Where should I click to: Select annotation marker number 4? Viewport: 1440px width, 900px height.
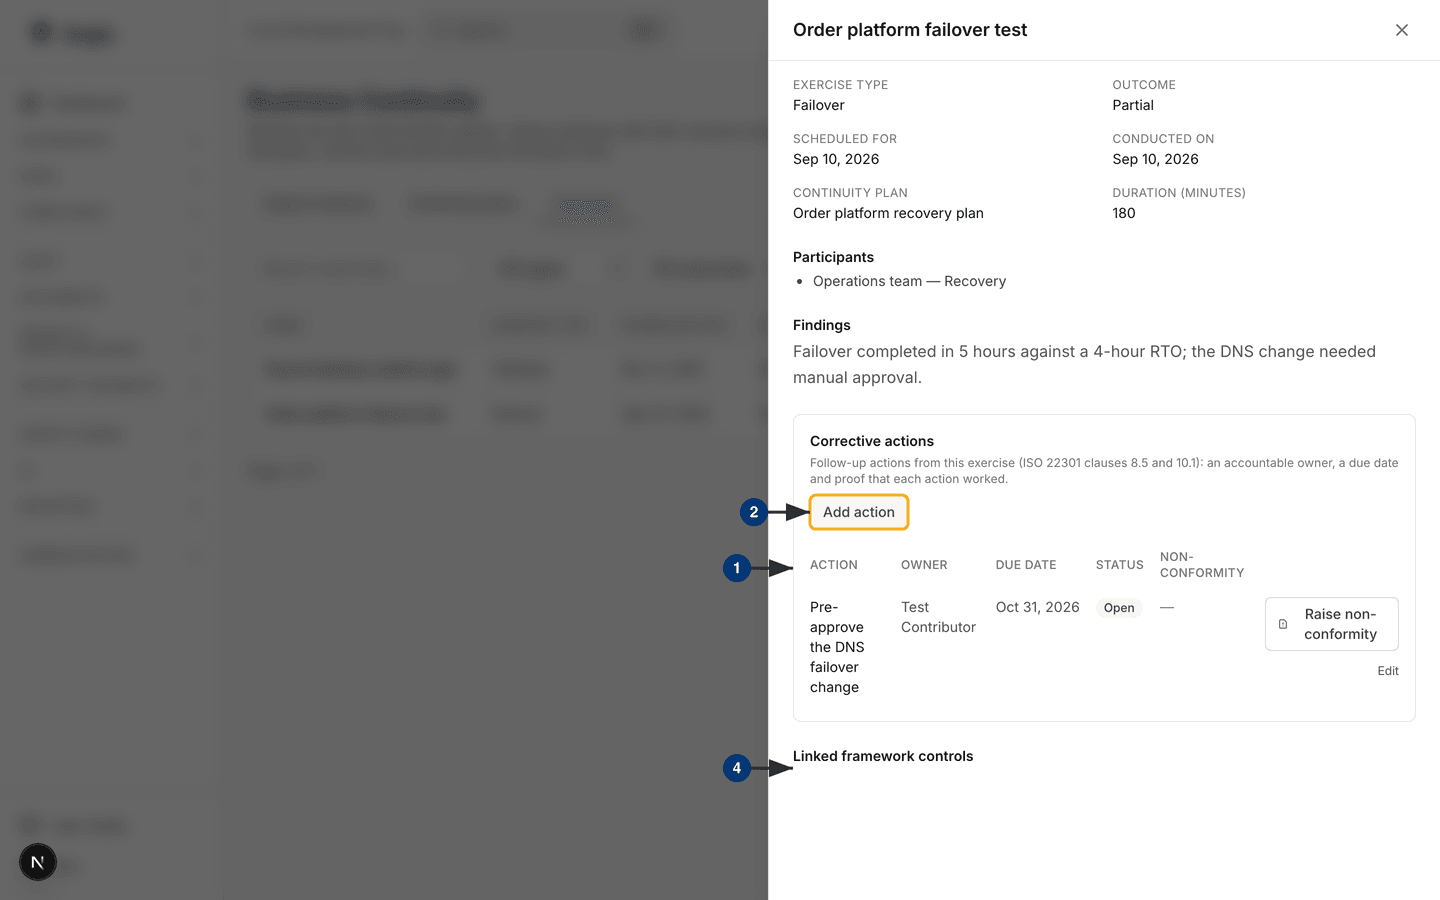(x=737, y=768)
